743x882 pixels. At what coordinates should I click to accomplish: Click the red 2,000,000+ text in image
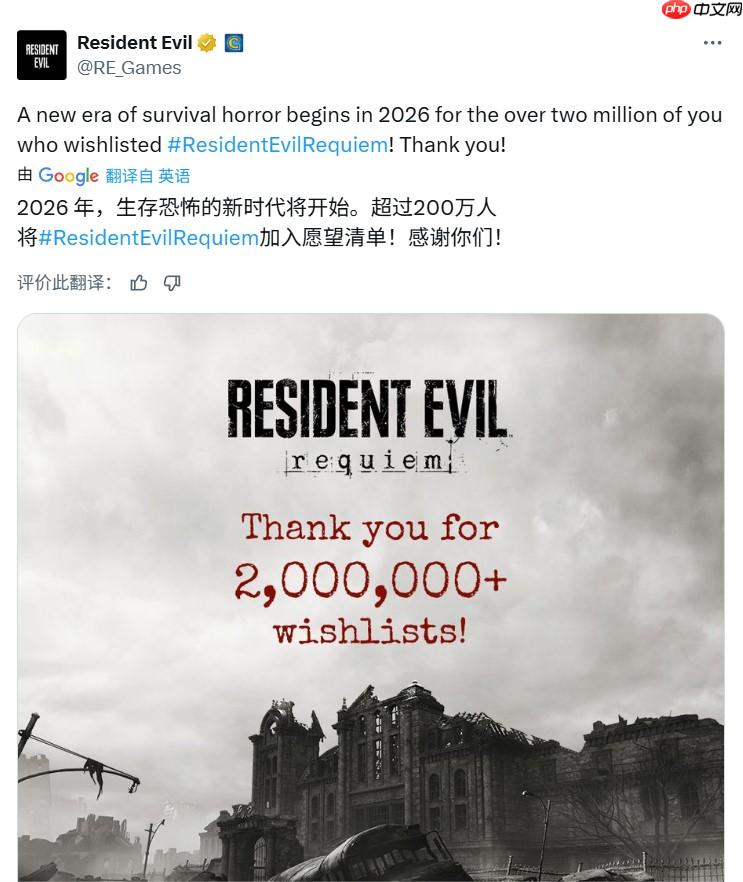coord(371,582)
